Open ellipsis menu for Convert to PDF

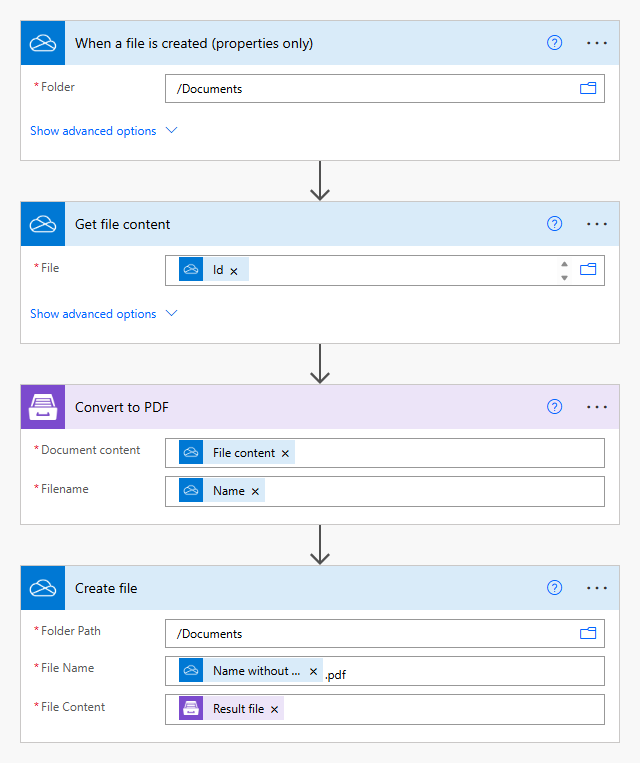(596, 407)
